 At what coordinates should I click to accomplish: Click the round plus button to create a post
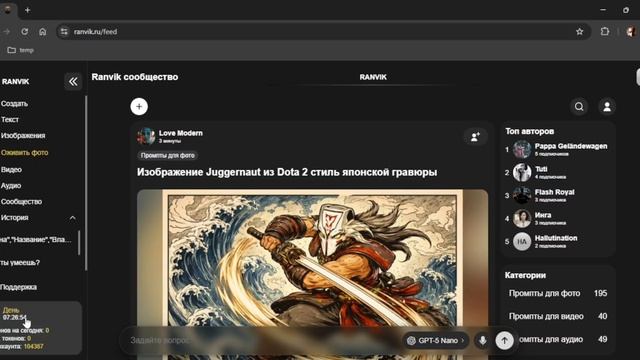139,107
